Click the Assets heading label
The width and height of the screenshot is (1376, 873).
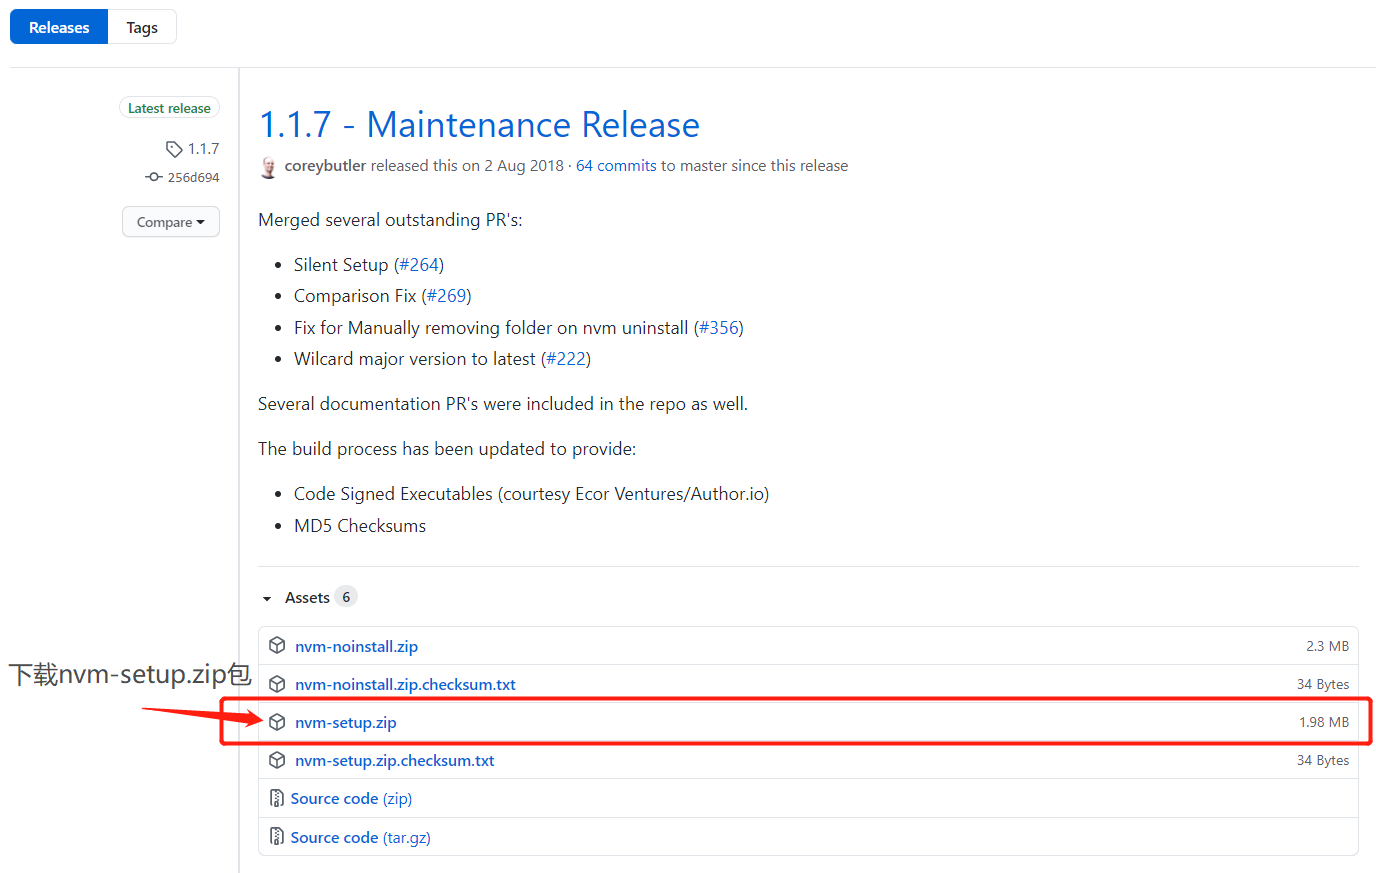click(x=307, y=597)
